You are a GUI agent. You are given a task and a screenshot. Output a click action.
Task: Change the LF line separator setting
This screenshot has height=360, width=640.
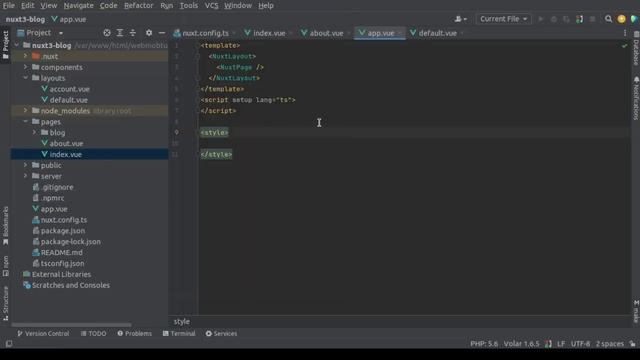click(561, 344)
